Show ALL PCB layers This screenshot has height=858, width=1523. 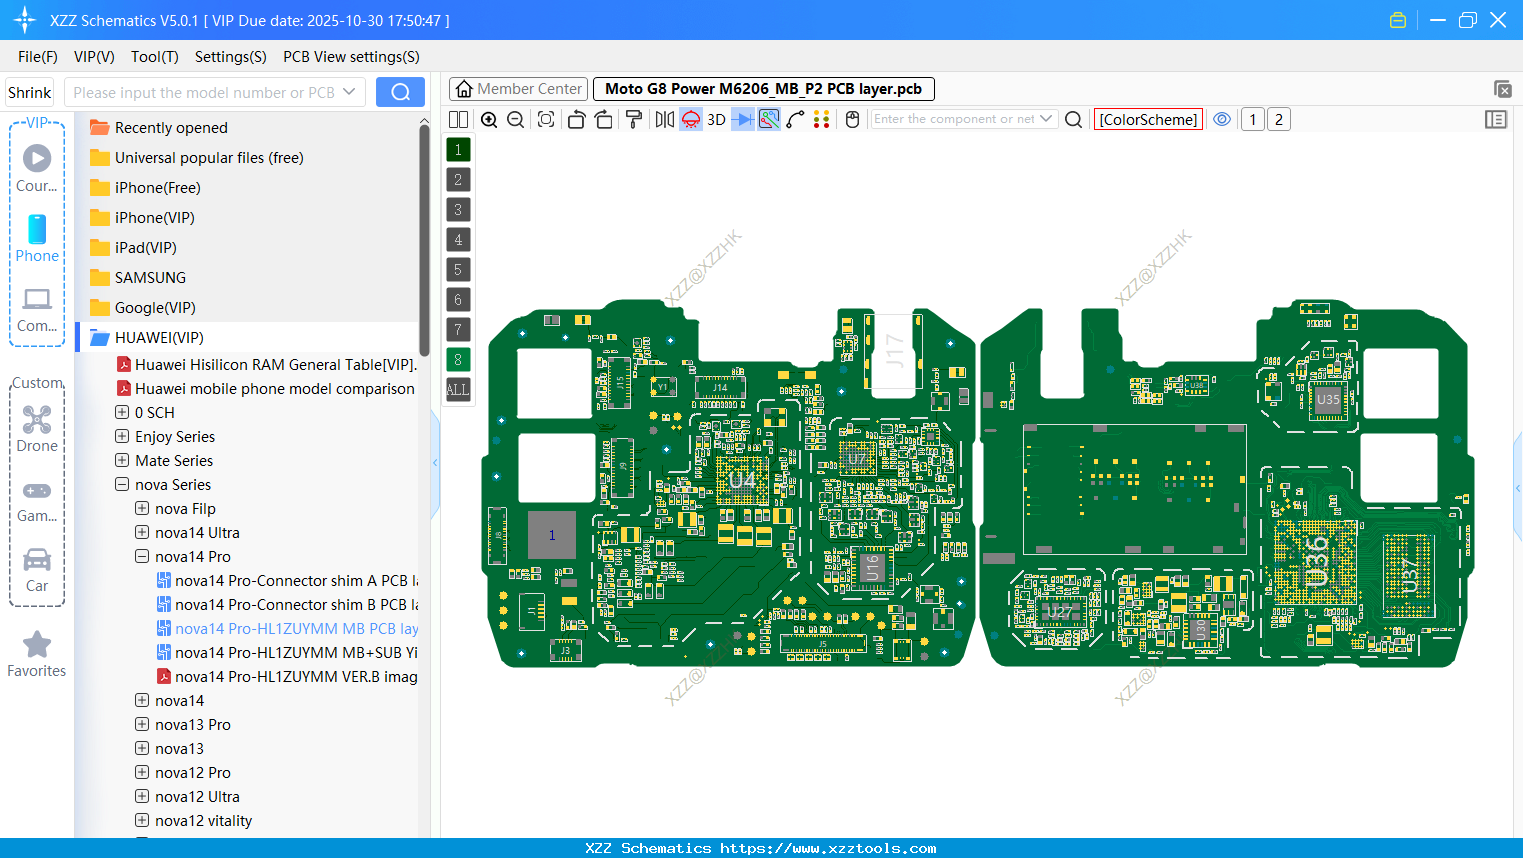point(458,389)
